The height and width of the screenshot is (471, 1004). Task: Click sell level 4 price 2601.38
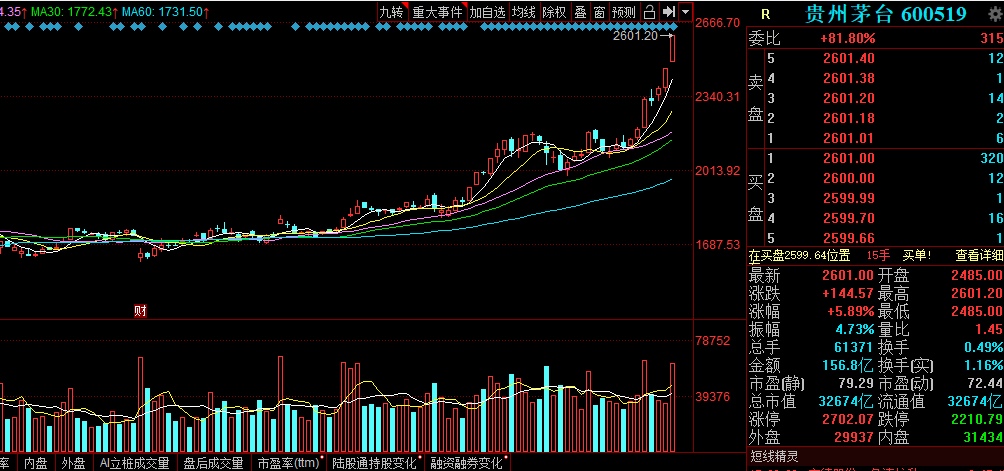pyautogui.click(x=850, y=79)
